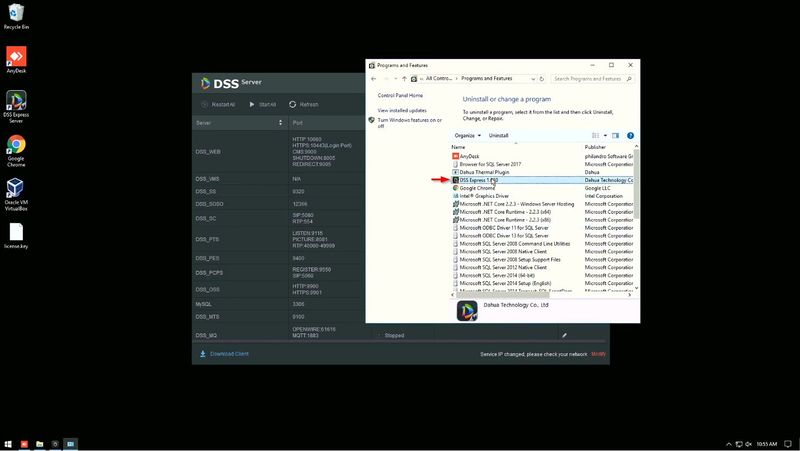
Task: Select the license.key file on desktop
Action: coord(16,236)
